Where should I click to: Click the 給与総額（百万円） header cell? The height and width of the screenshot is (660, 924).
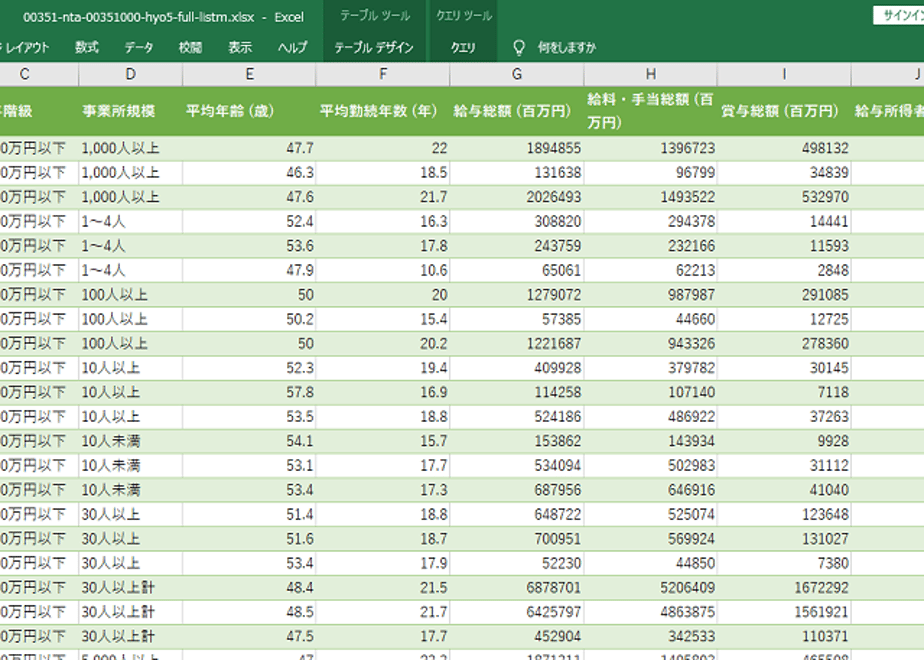pos(517,111)
